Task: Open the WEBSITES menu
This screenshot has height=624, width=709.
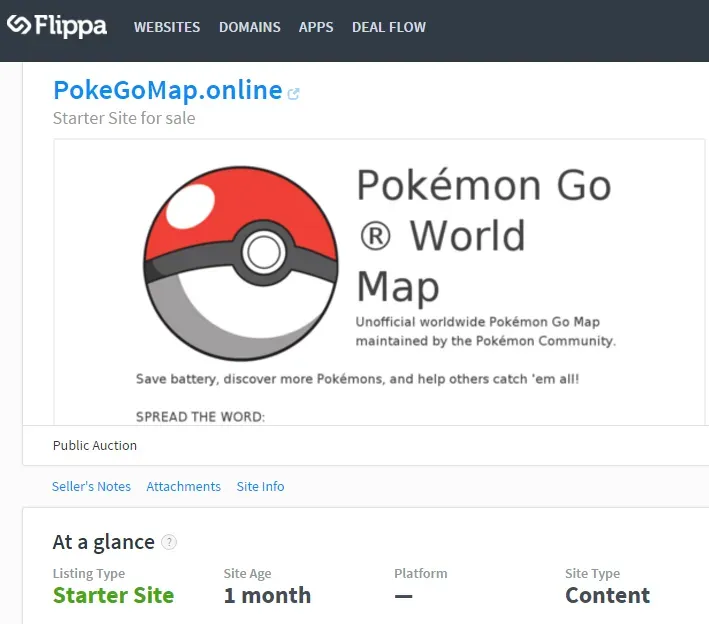Action: coord(167,27)
